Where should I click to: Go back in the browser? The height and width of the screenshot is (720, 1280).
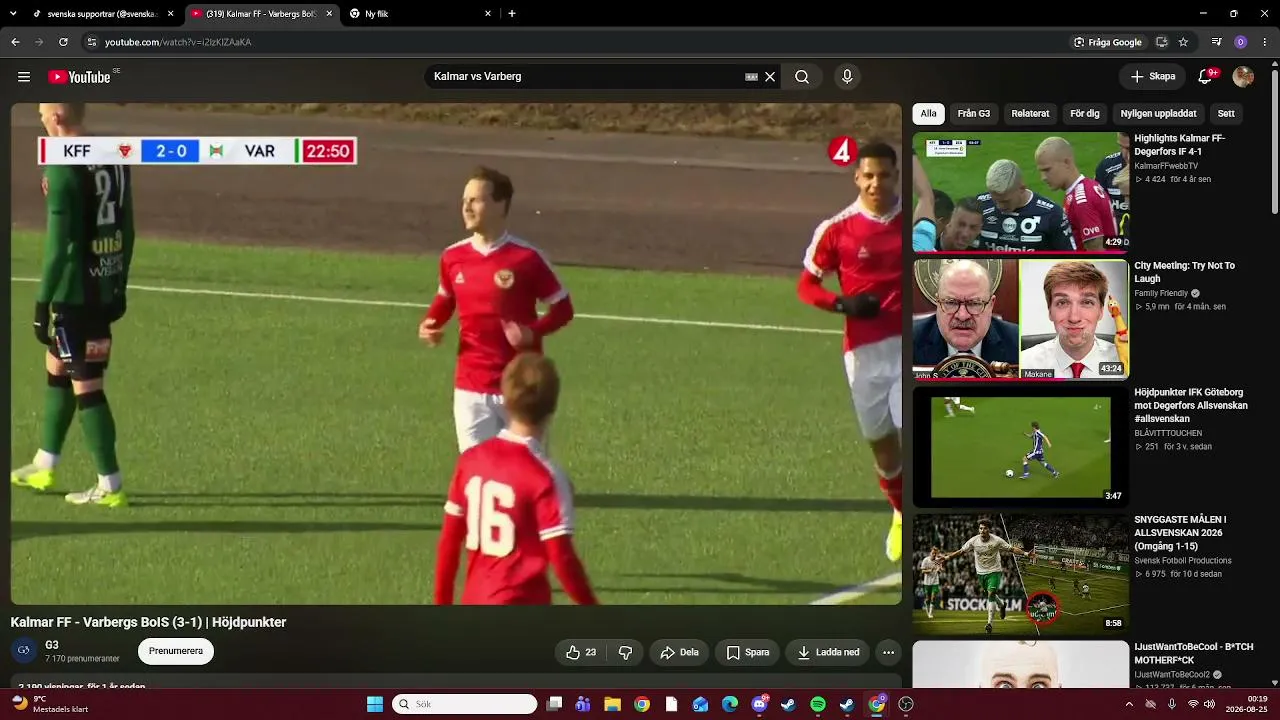coord(15,42)
